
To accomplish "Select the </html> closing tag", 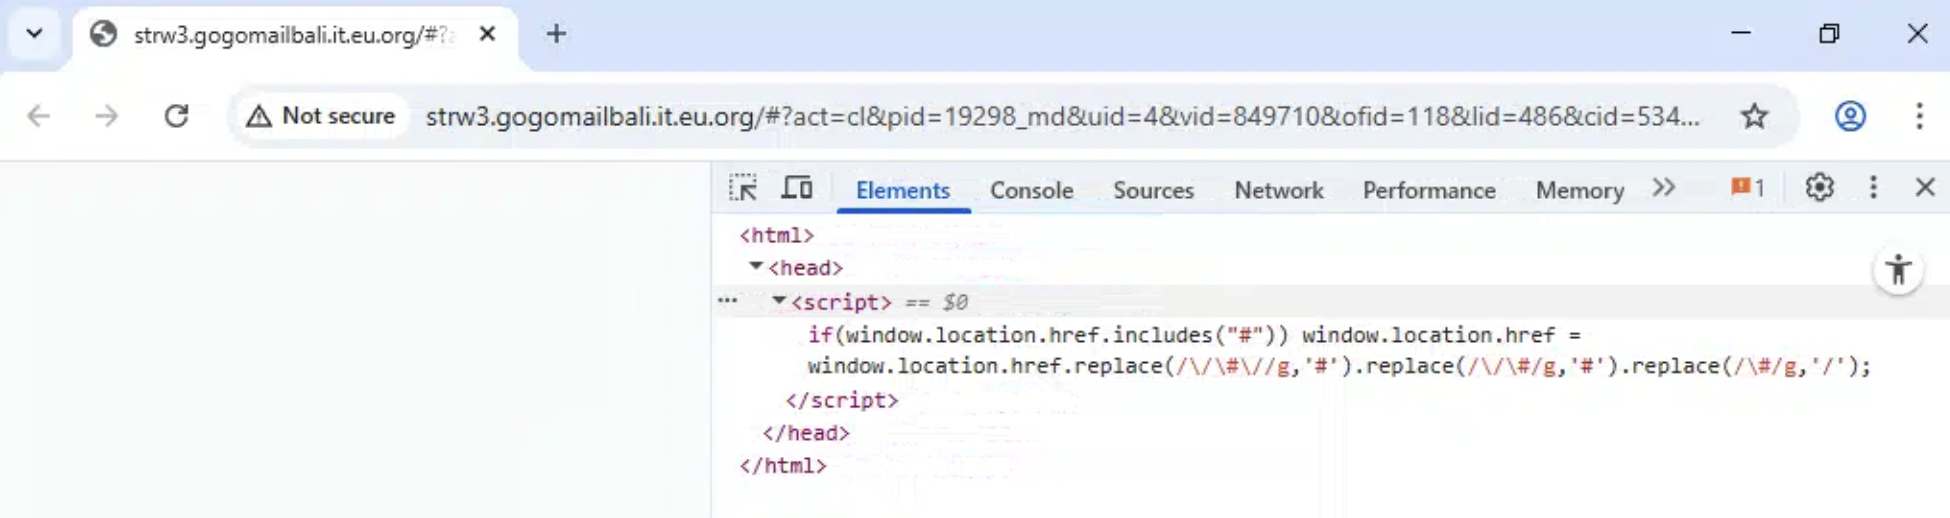I will click(783, 466).
